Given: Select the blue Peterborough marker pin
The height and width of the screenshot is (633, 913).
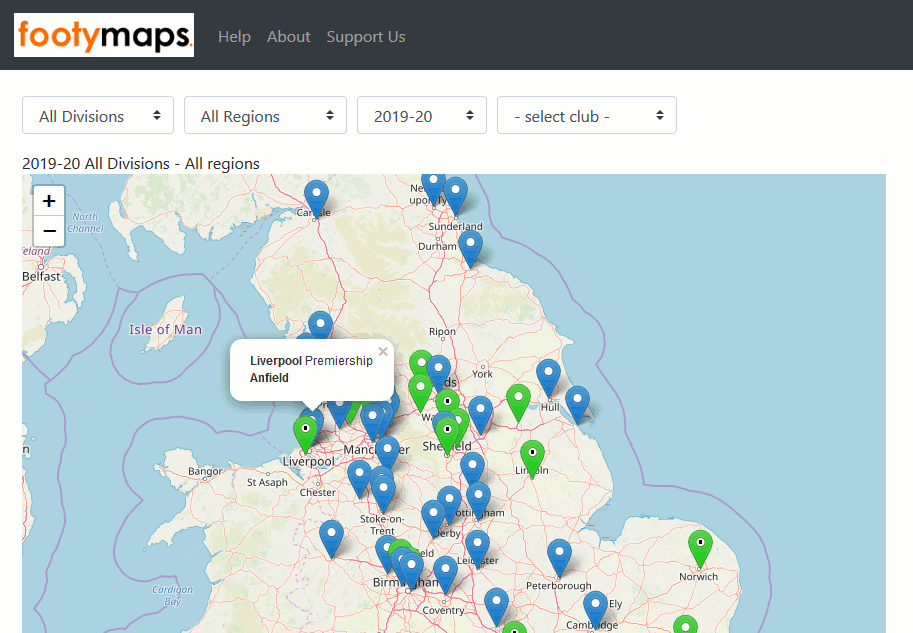Looking at the screenshot, I should (559, 555).
